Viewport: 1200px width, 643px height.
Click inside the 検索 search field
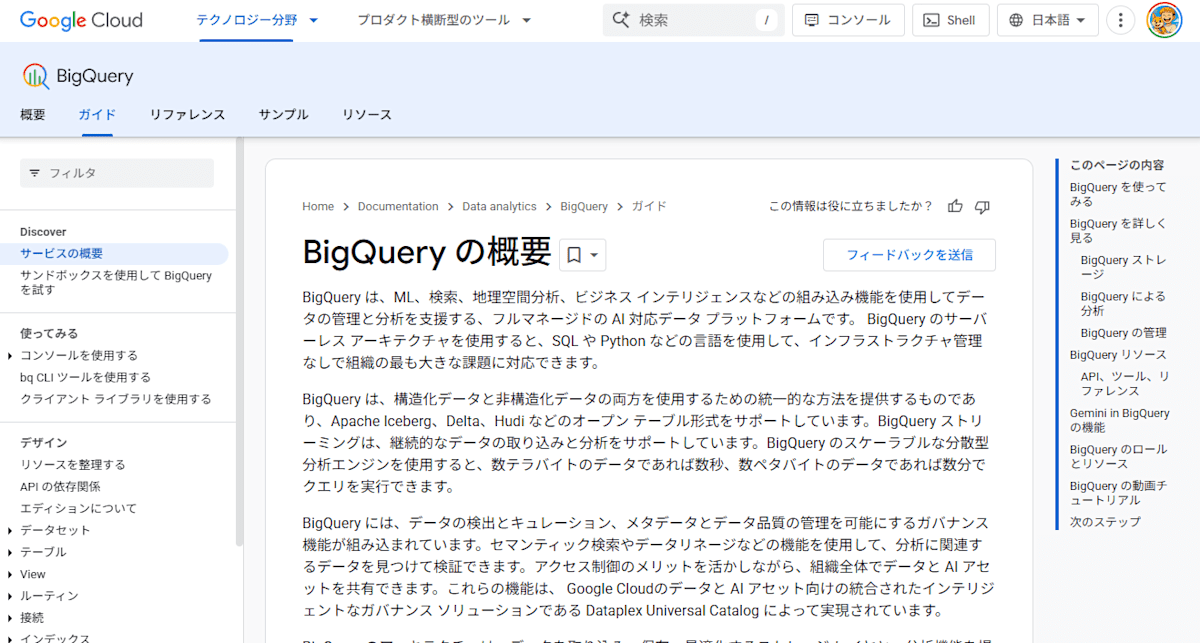[x=680, y=19]
